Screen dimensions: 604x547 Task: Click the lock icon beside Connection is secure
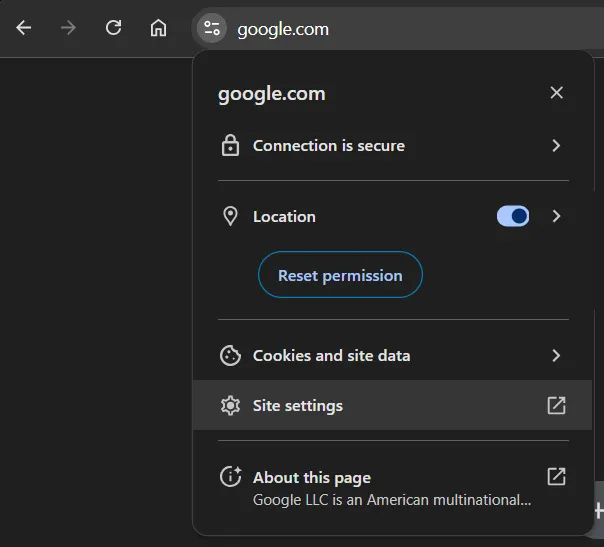click(230, 145)
